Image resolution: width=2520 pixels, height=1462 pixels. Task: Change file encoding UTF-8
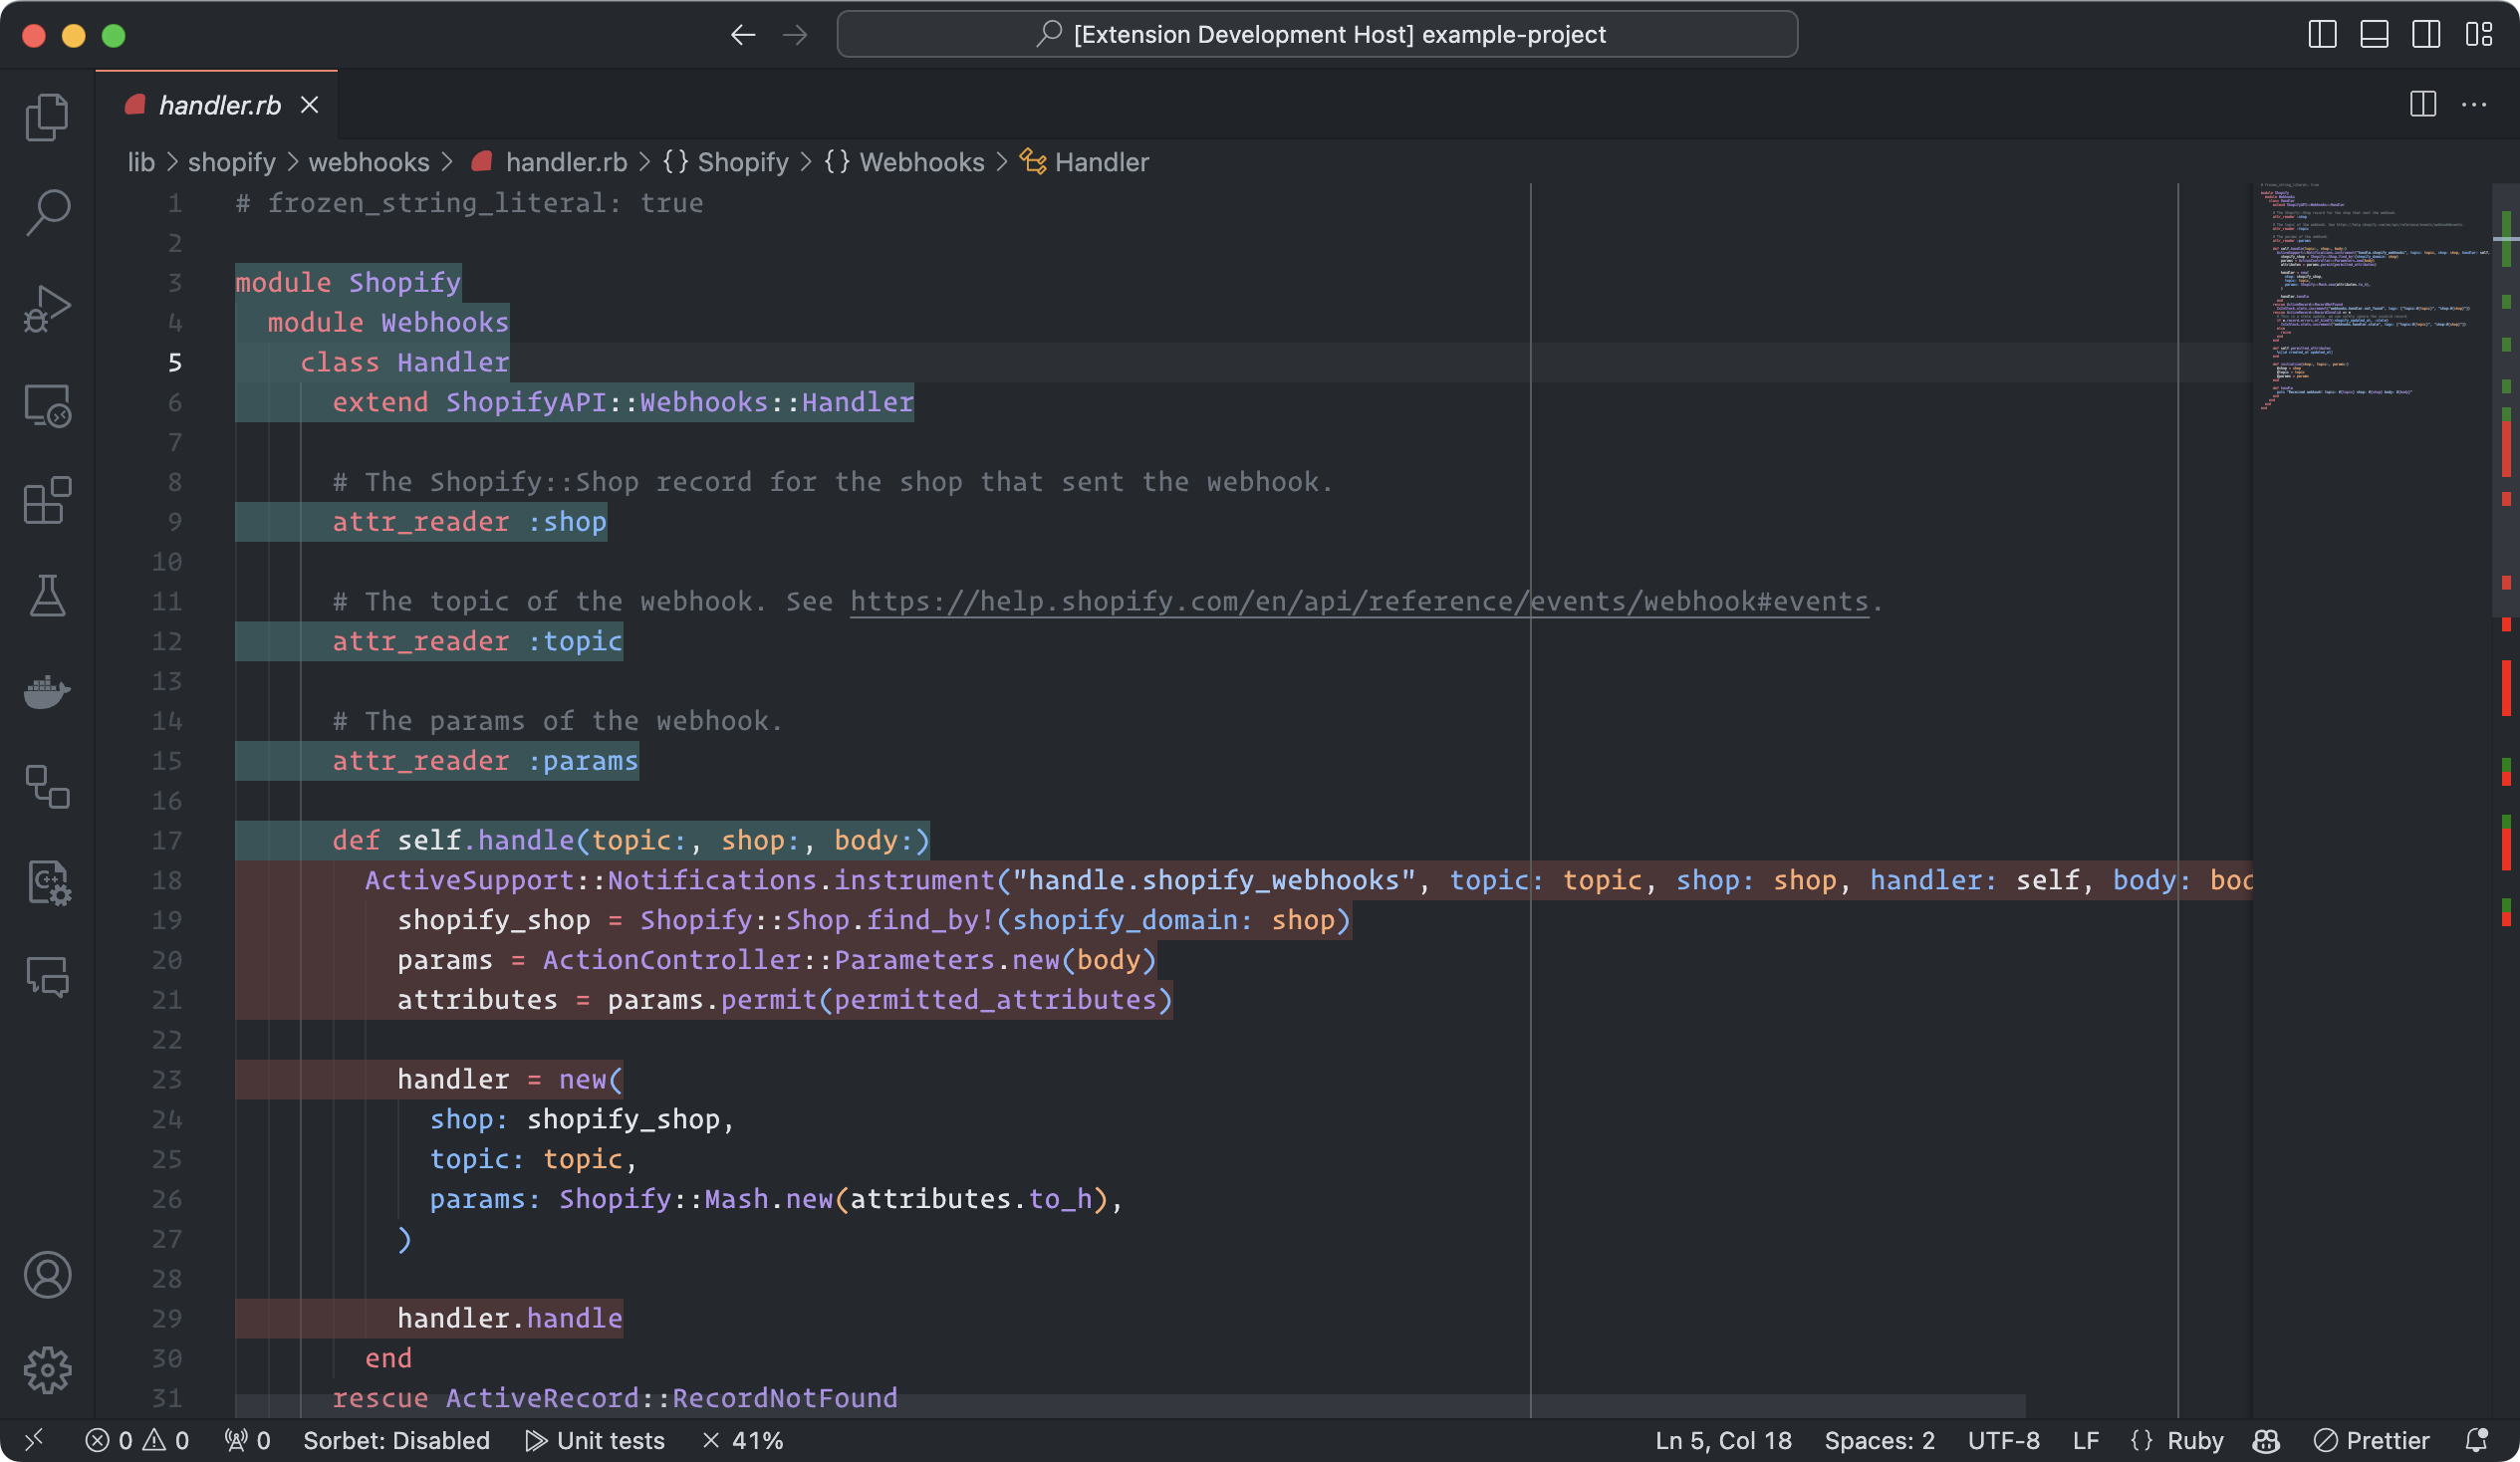pyautogui.click(x=2003, y=1440)
